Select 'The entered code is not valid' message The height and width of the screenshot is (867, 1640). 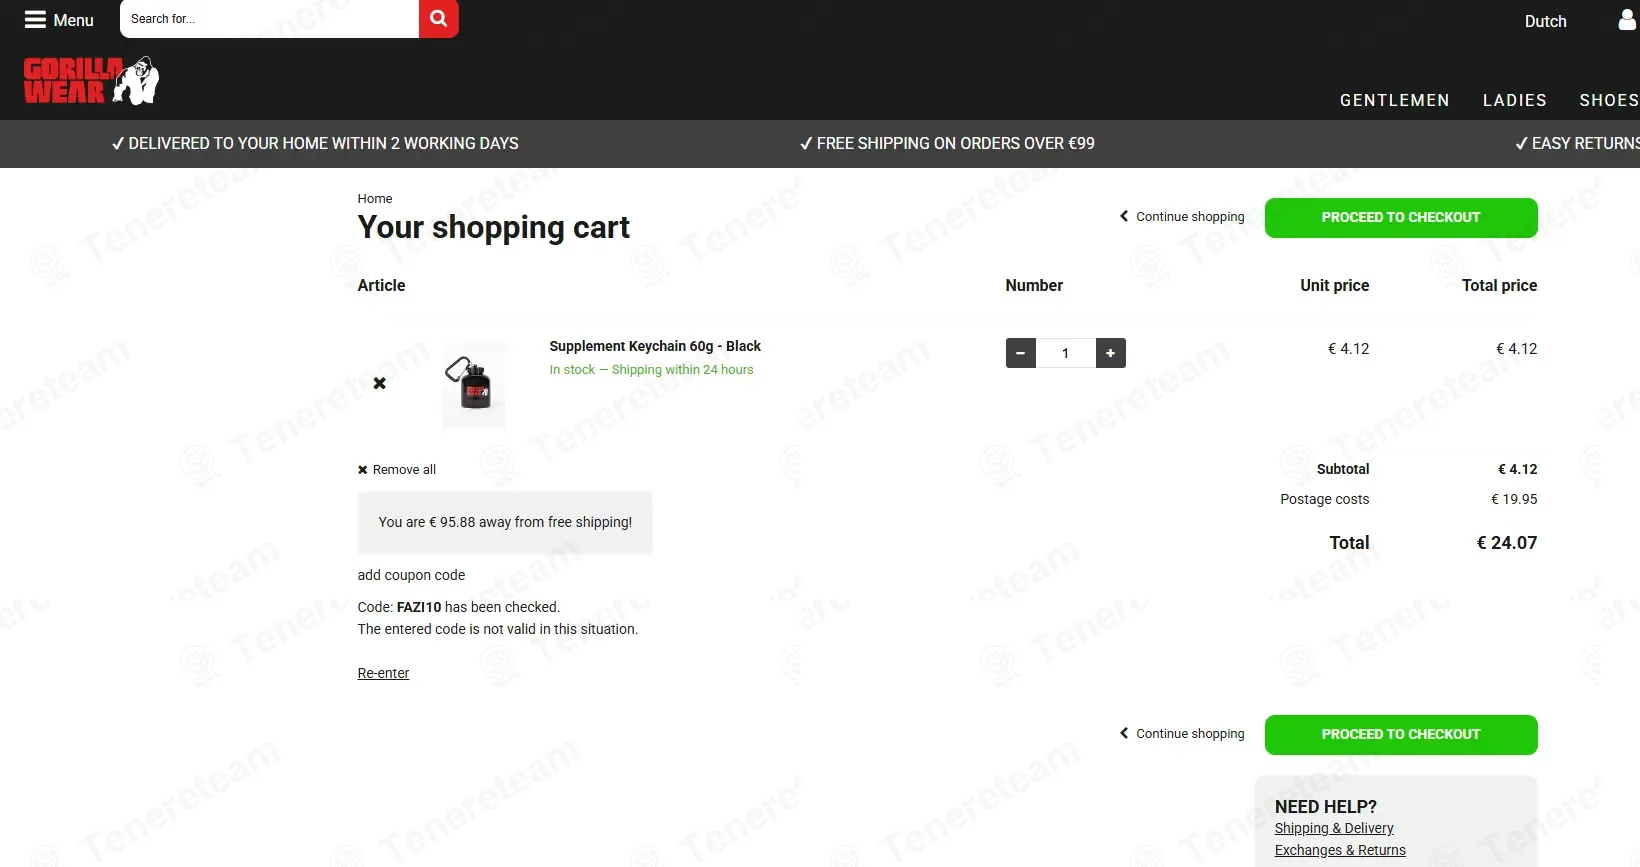point(498,629)
